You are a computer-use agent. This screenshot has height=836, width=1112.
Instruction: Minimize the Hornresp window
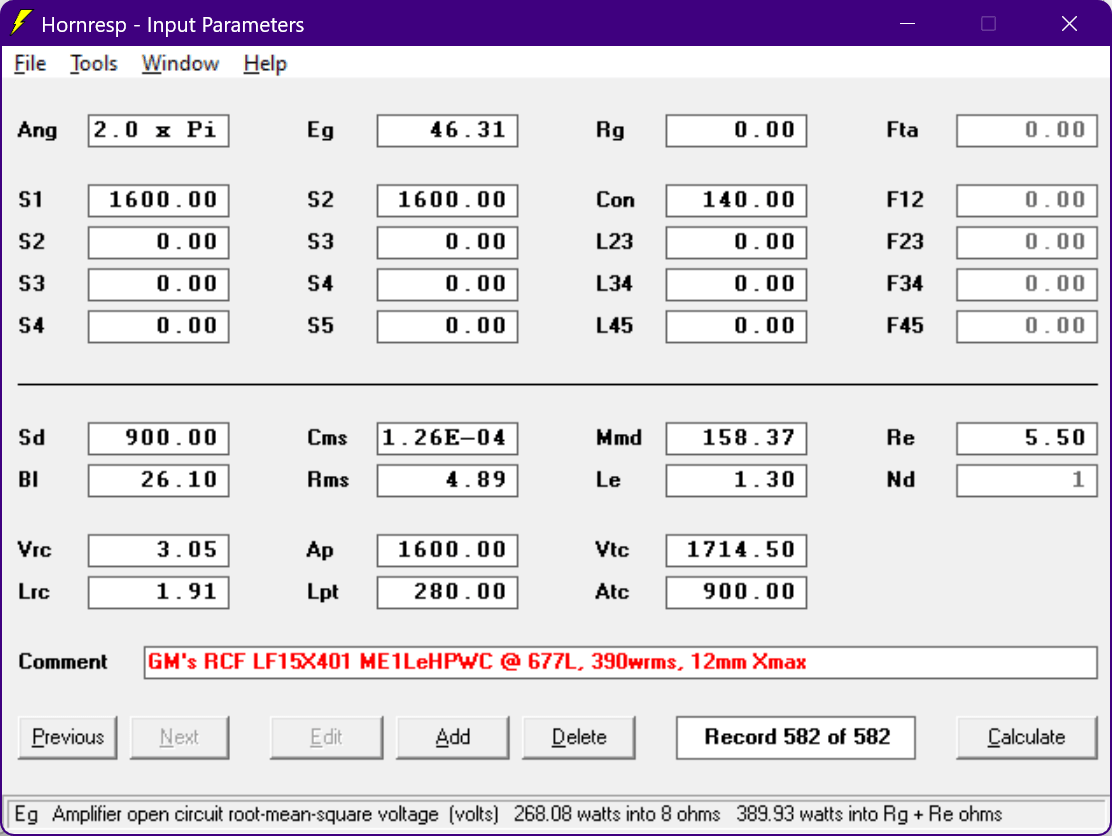(907, 23)
